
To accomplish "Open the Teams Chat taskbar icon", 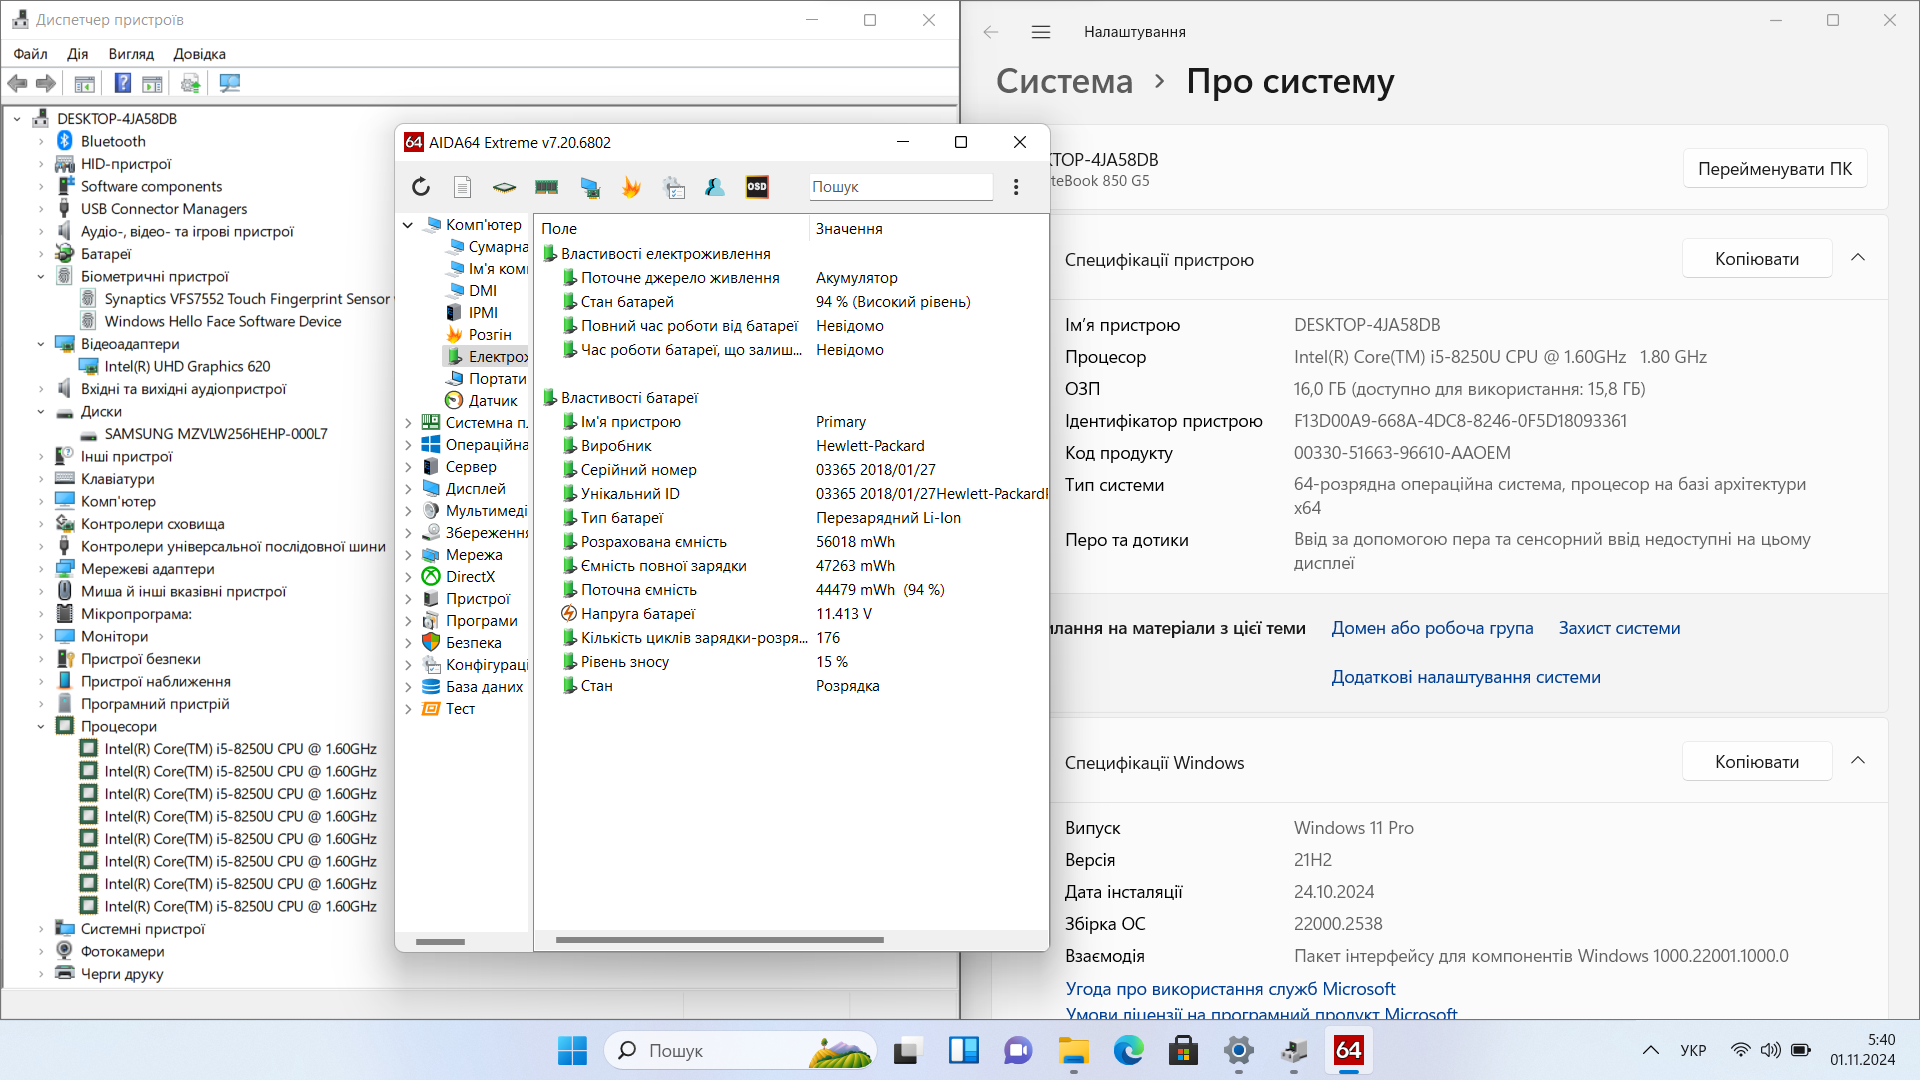I will 1019,1050.
